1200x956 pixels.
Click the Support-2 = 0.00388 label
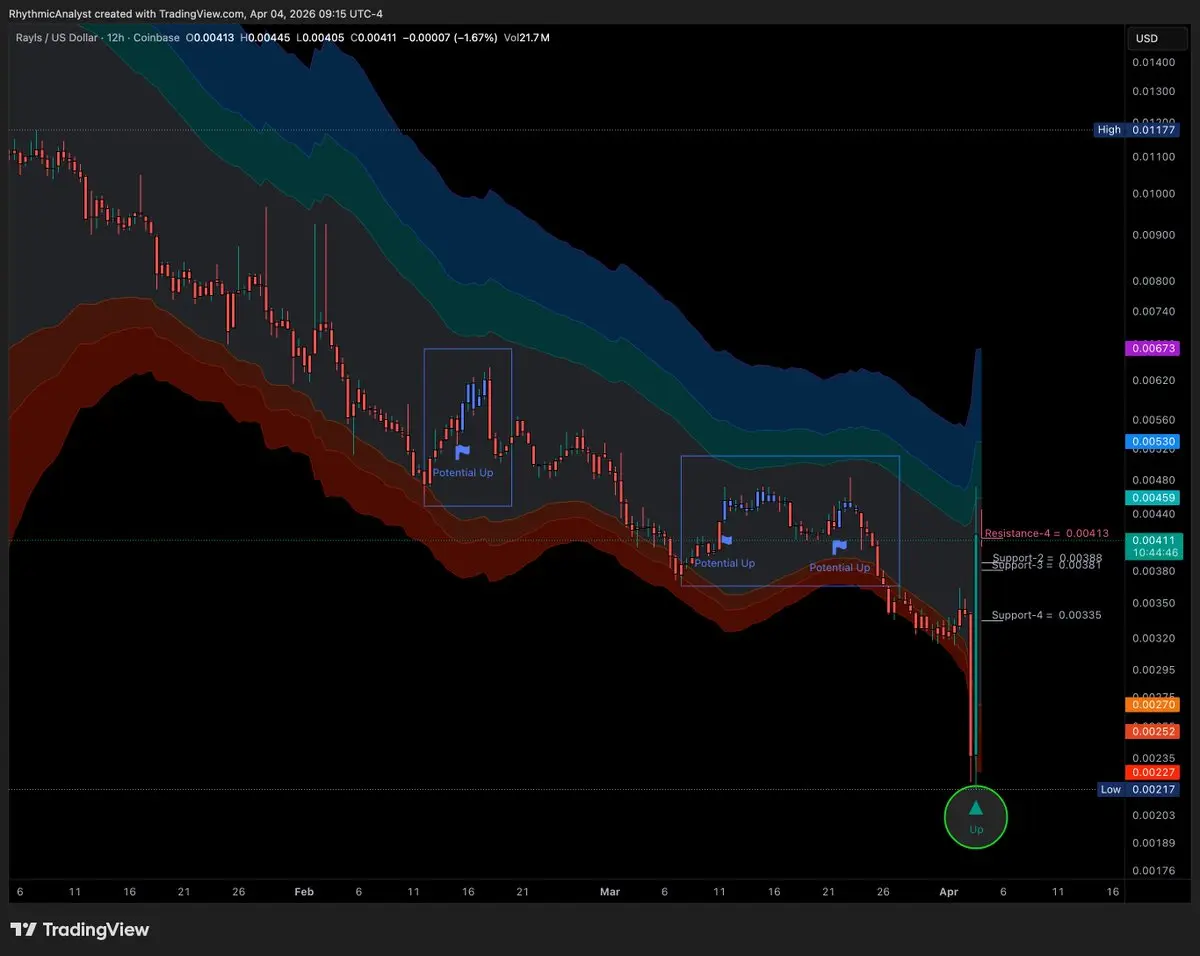coord(1047,558)
